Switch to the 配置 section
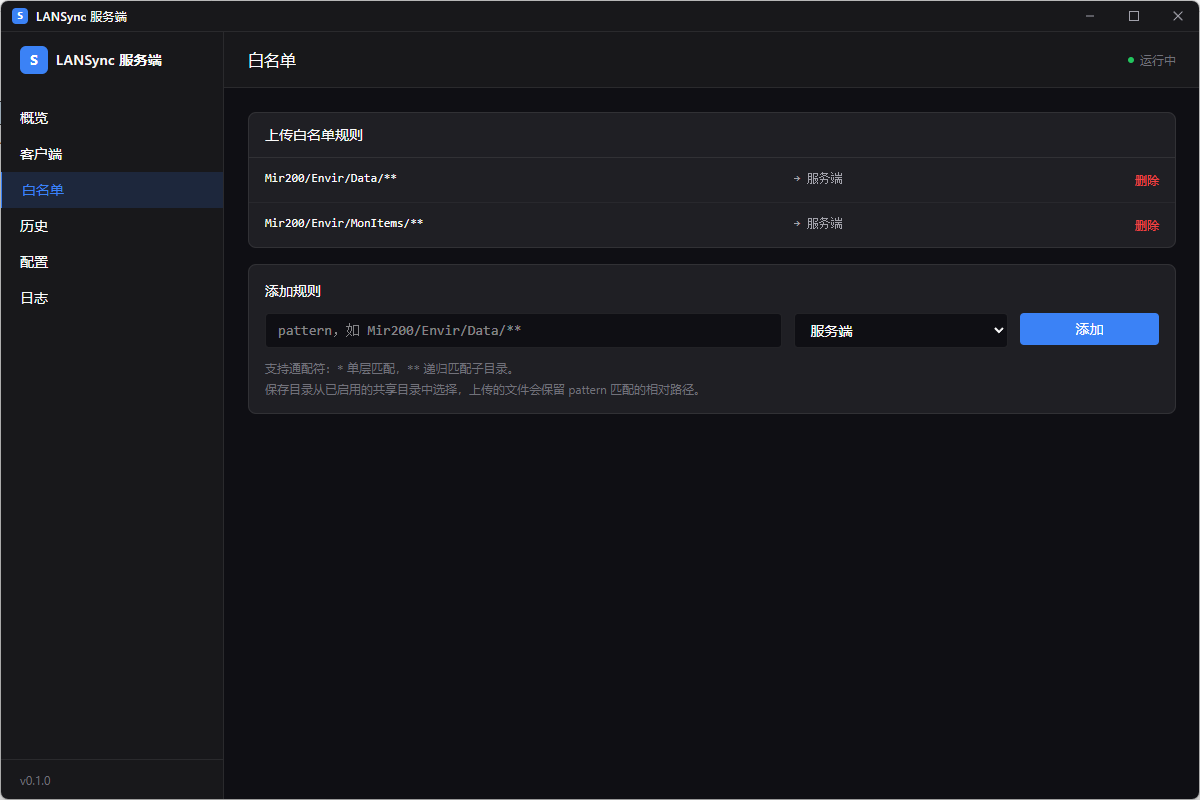The height and width of the screenshot is (800, 1200). tap(112, 262)
